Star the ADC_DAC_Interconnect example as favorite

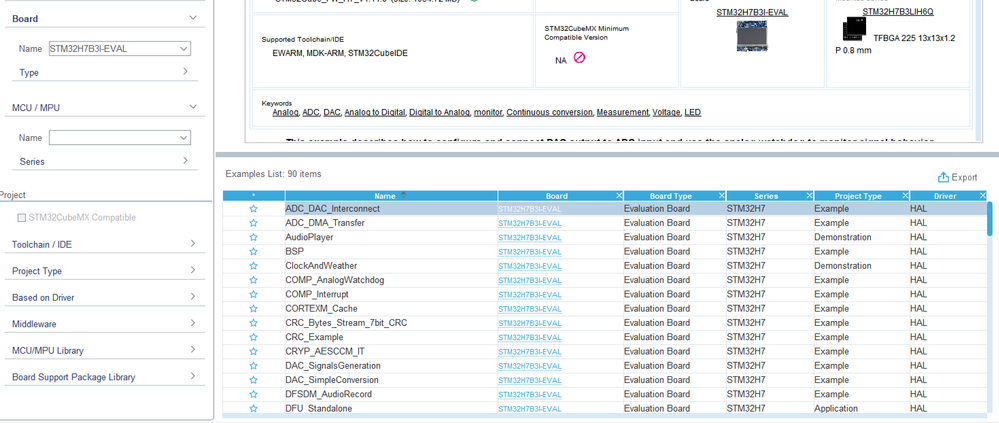pos(254,209)
